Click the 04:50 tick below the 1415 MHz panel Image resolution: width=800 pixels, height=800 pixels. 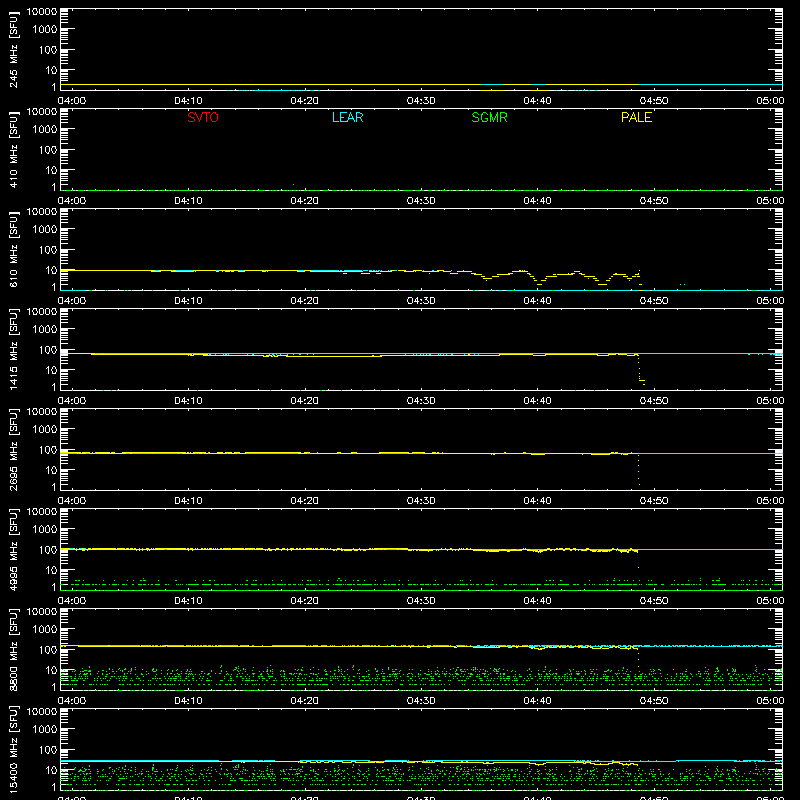(654, 401)
